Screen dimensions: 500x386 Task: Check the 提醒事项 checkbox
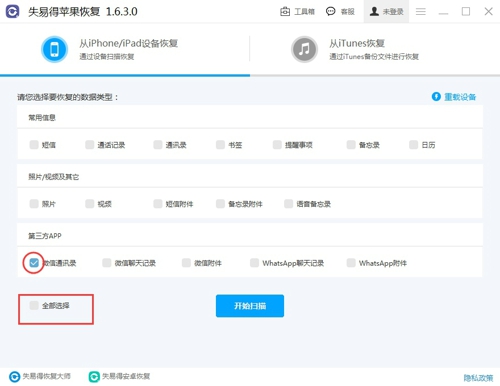(277, 145)
